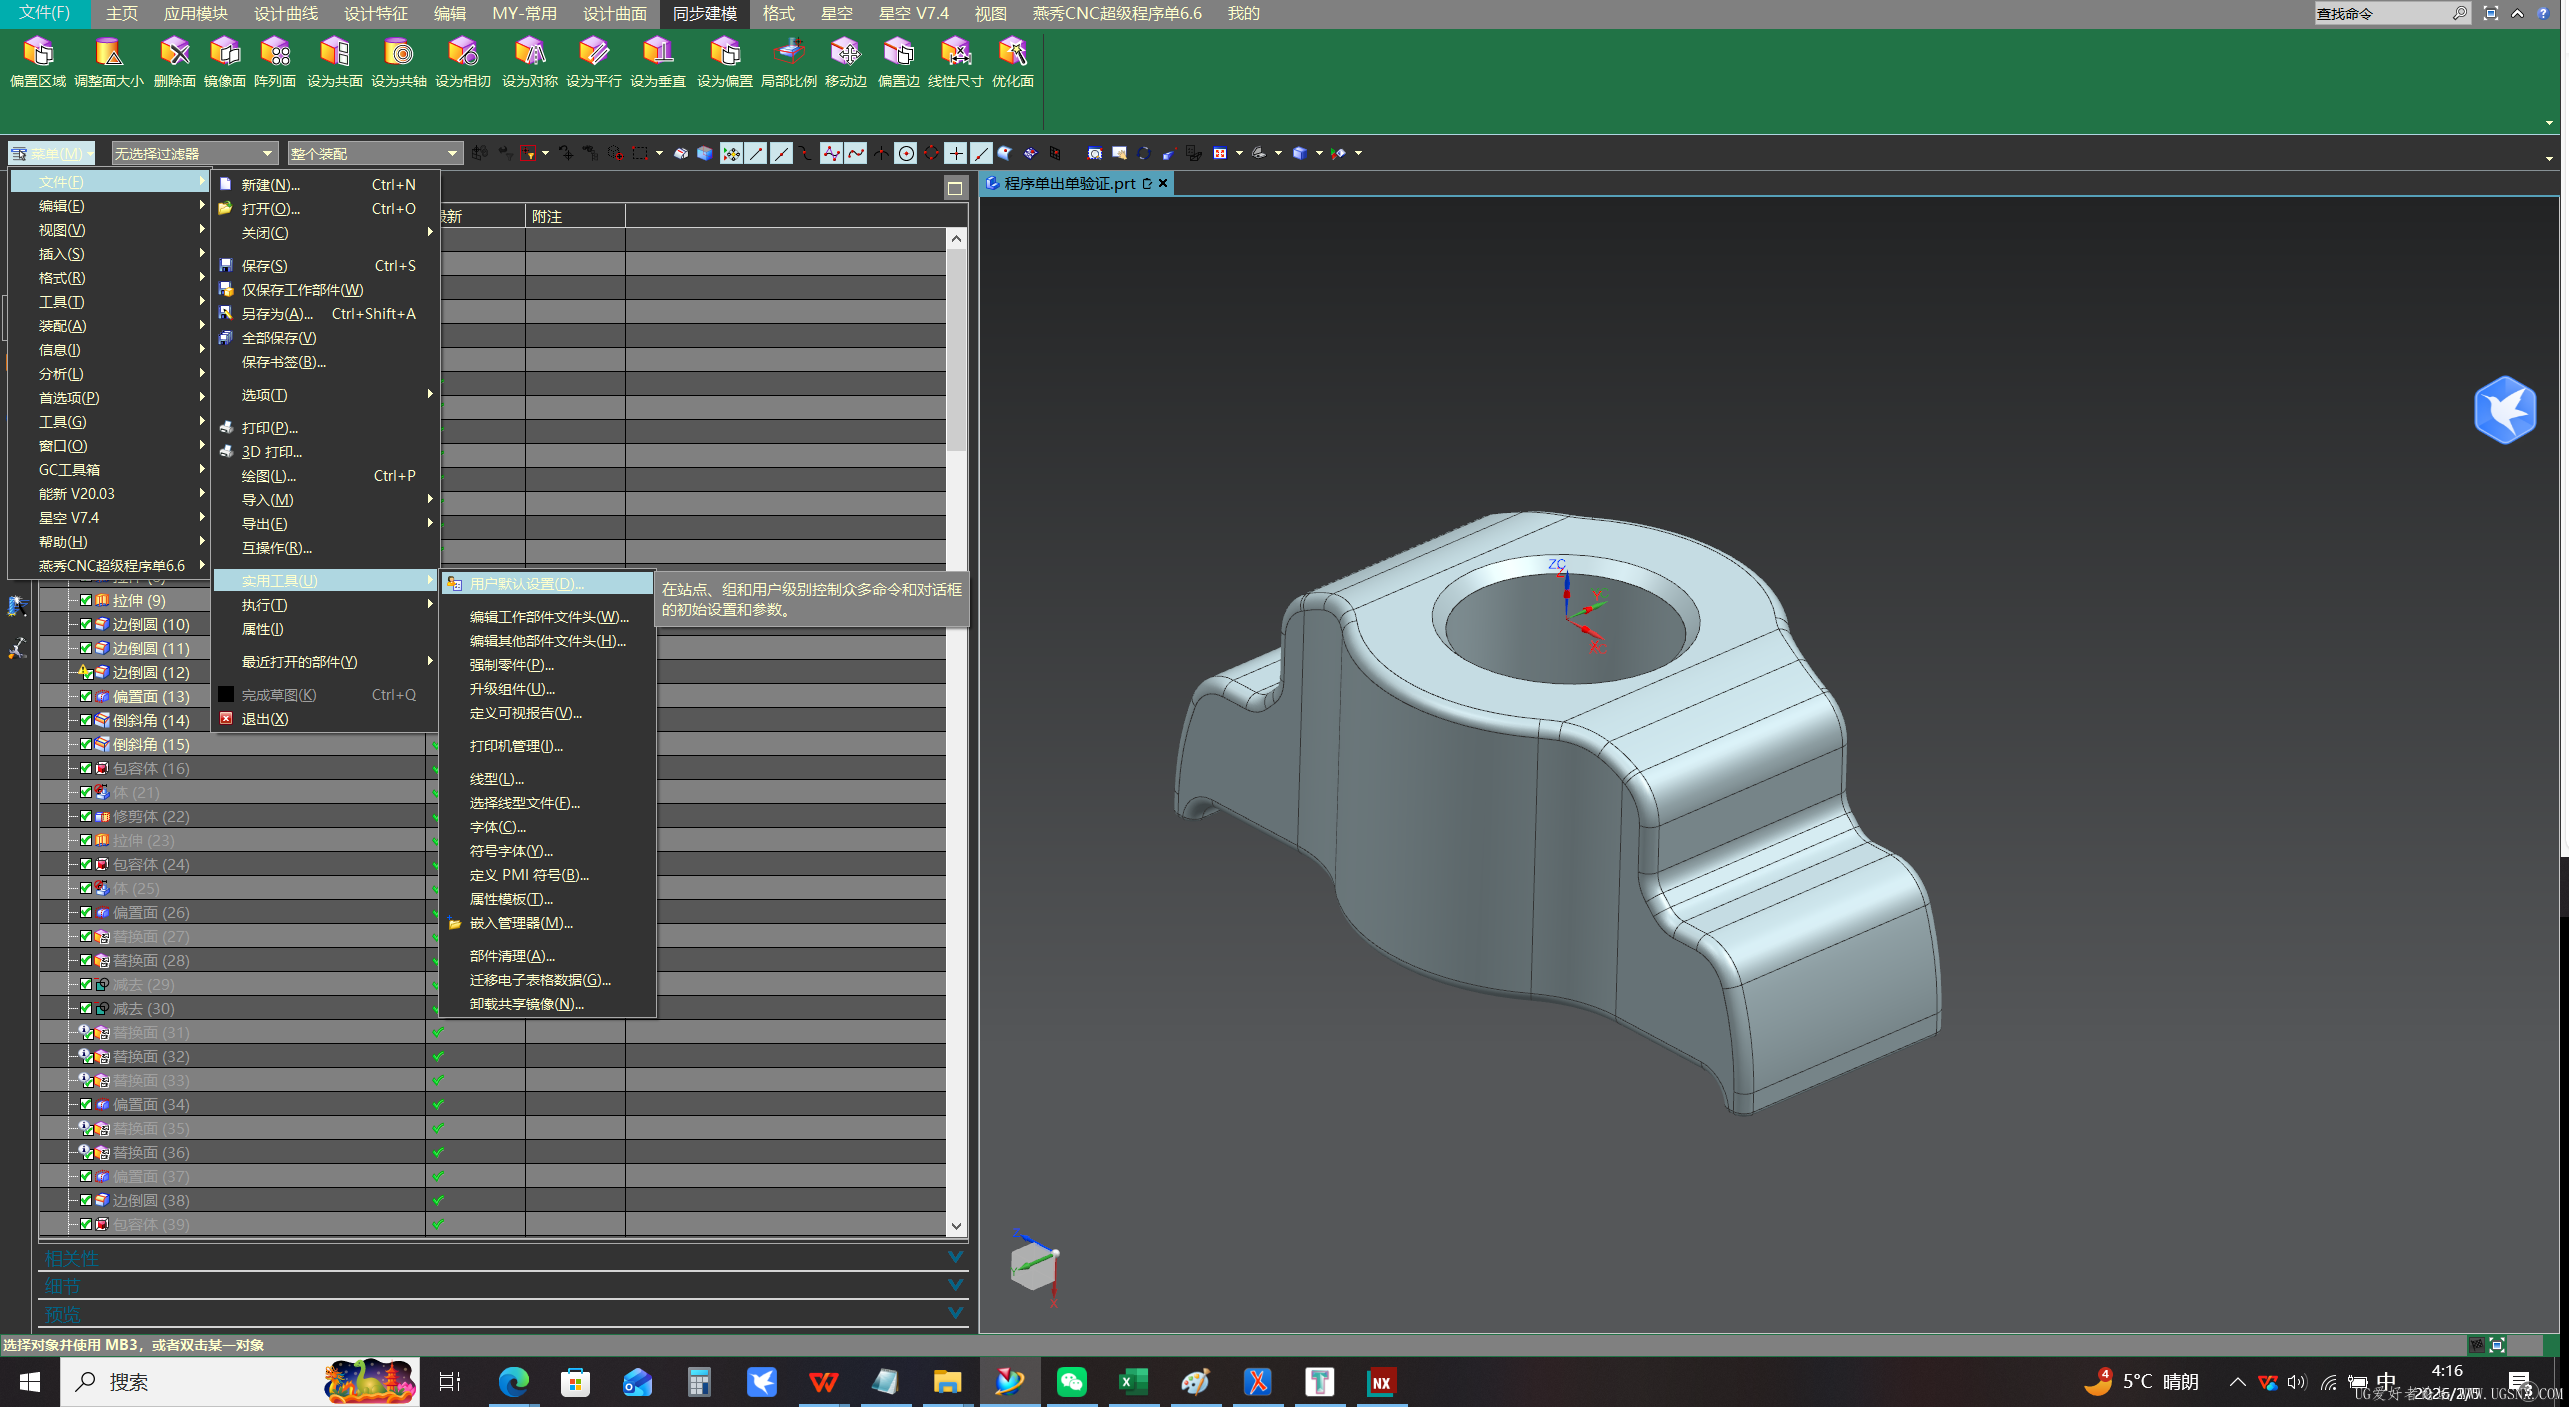Click the 查找命令 search field
The height and width of the screenshot is (1407, 2569).
[x=2380, y=13]
